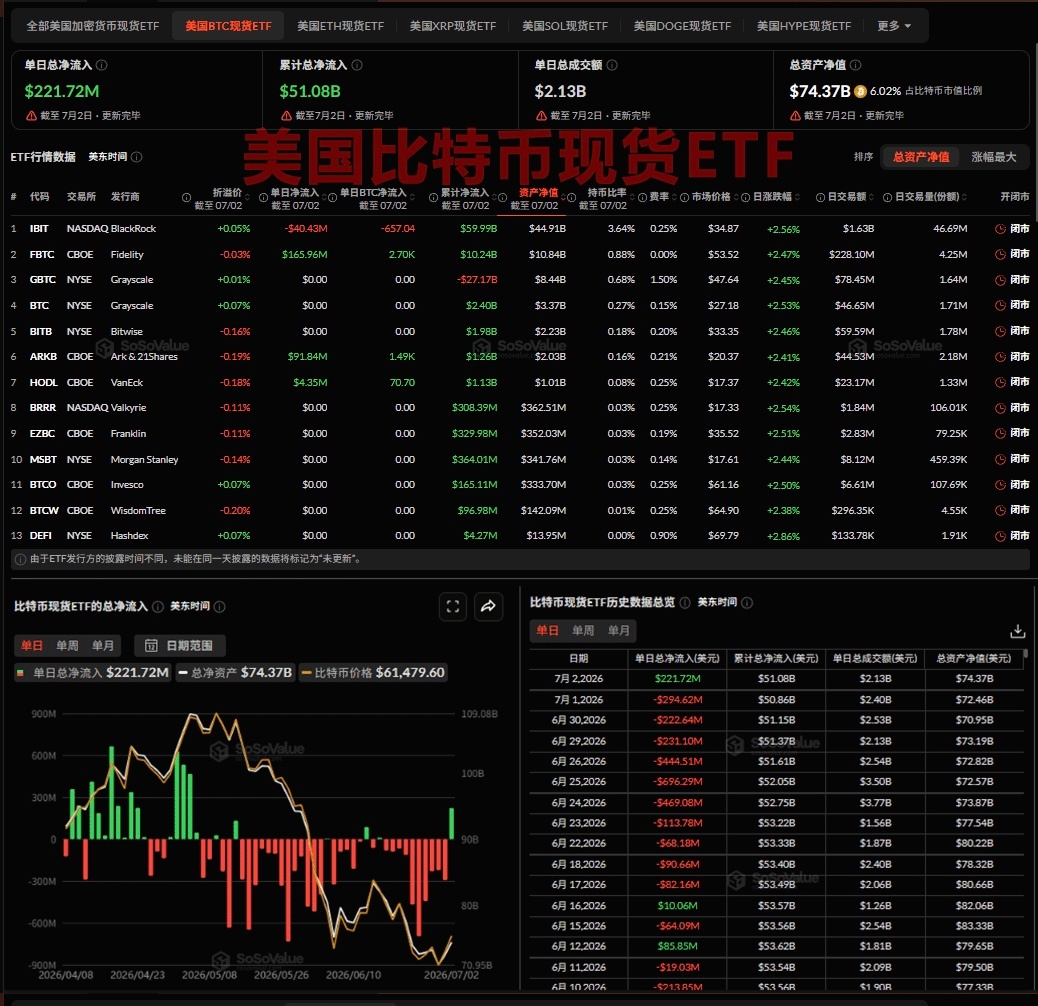Image resolution: width=1038 pixels, height=1006 pixels.
Task: Click the $10.06M cell for 6月 16
Action: pyautogui.click(x=677, y=905)
